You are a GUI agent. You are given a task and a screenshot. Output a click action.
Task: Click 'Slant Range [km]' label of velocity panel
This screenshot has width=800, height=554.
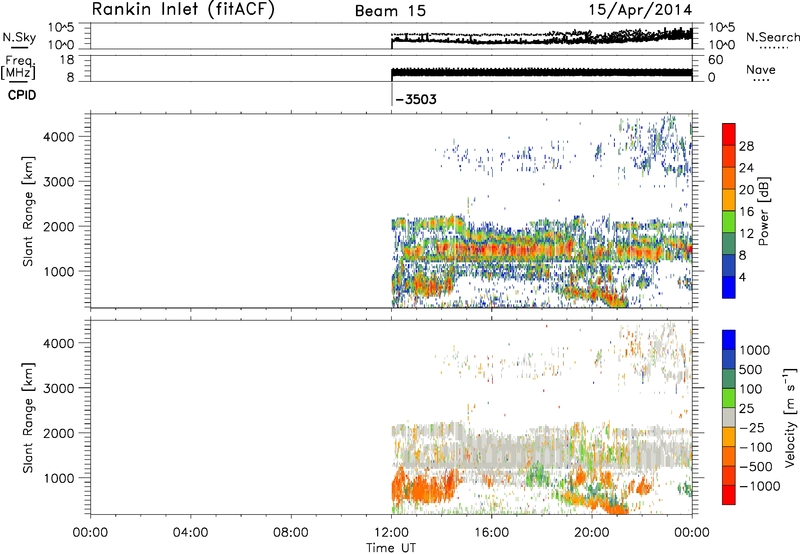click(x=28, y=418)
